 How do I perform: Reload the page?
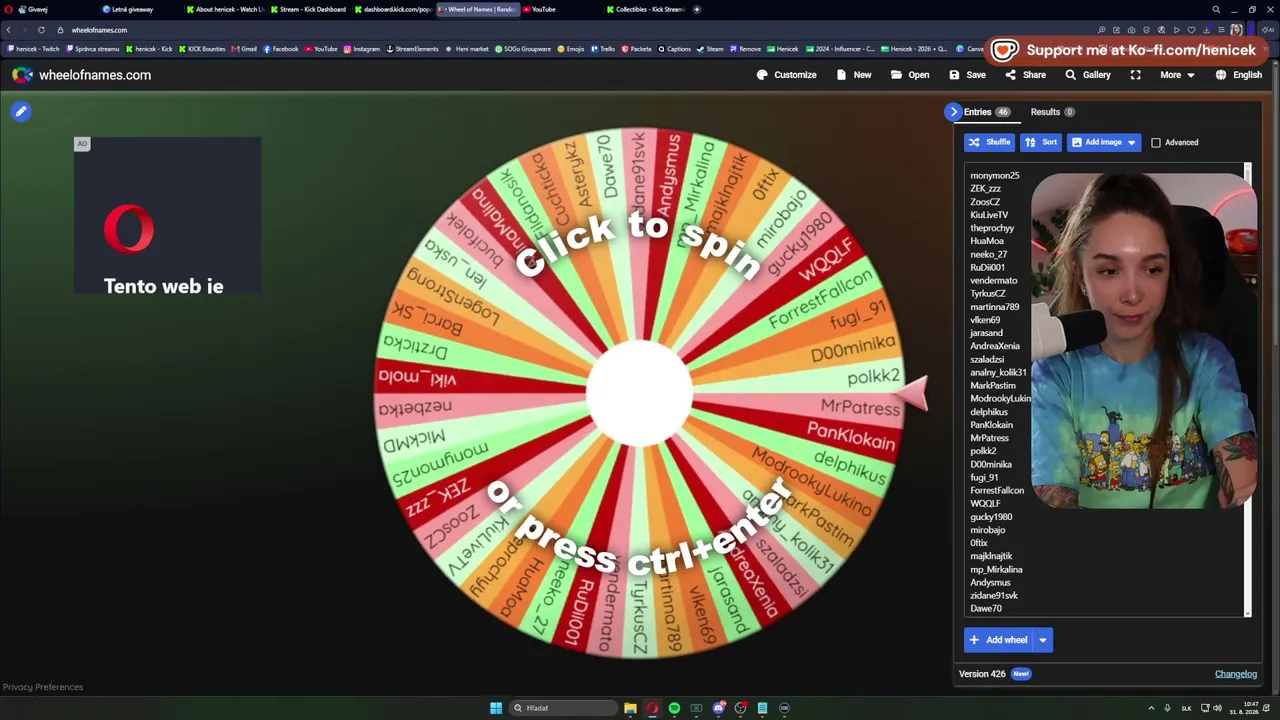41,30
